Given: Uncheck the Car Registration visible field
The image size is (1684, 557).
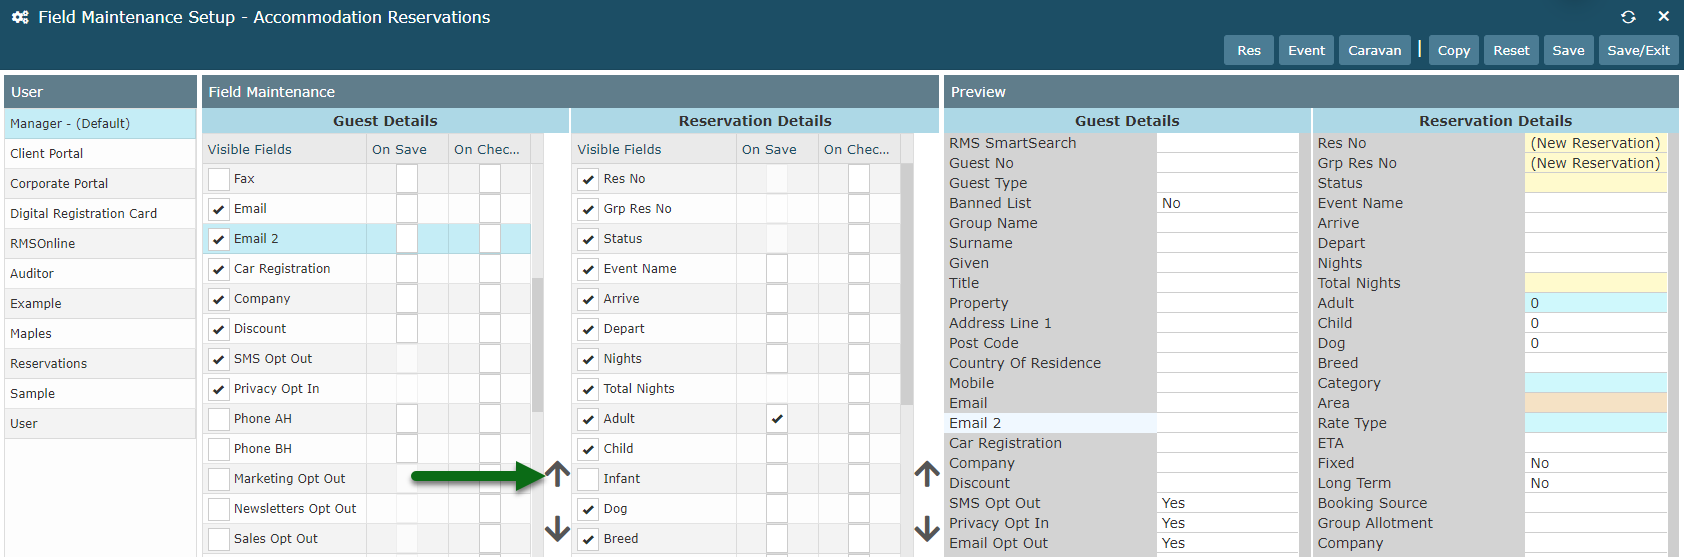Looking at the screenshot, I should click(219, 269).
